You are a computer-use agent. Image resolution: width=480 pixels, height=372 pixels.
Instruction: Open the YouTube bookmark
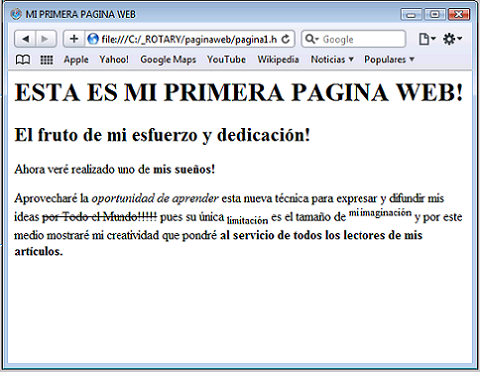[x=226, y=59]
